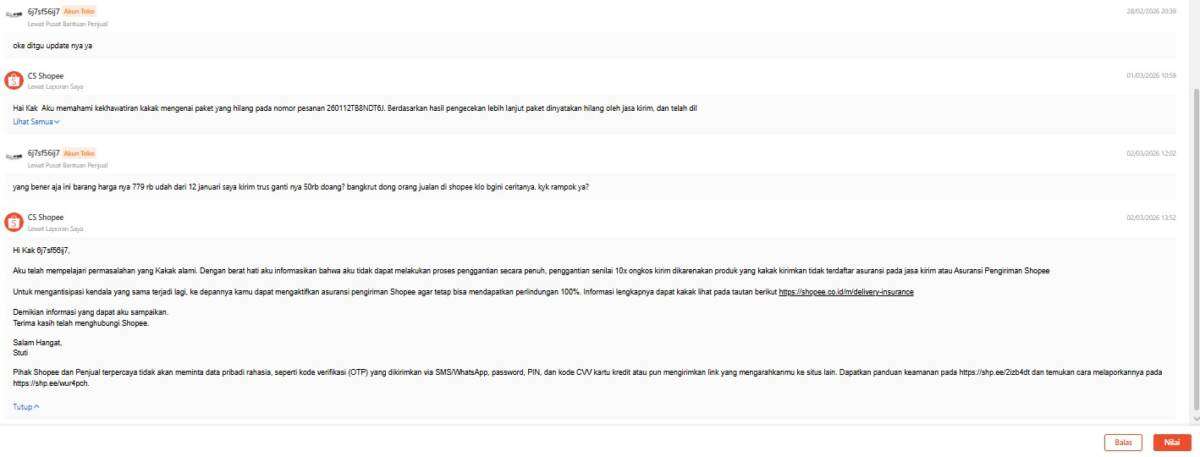Collapse the last reply with Tutup
The image size is (1200, 457).
[27, 407]
